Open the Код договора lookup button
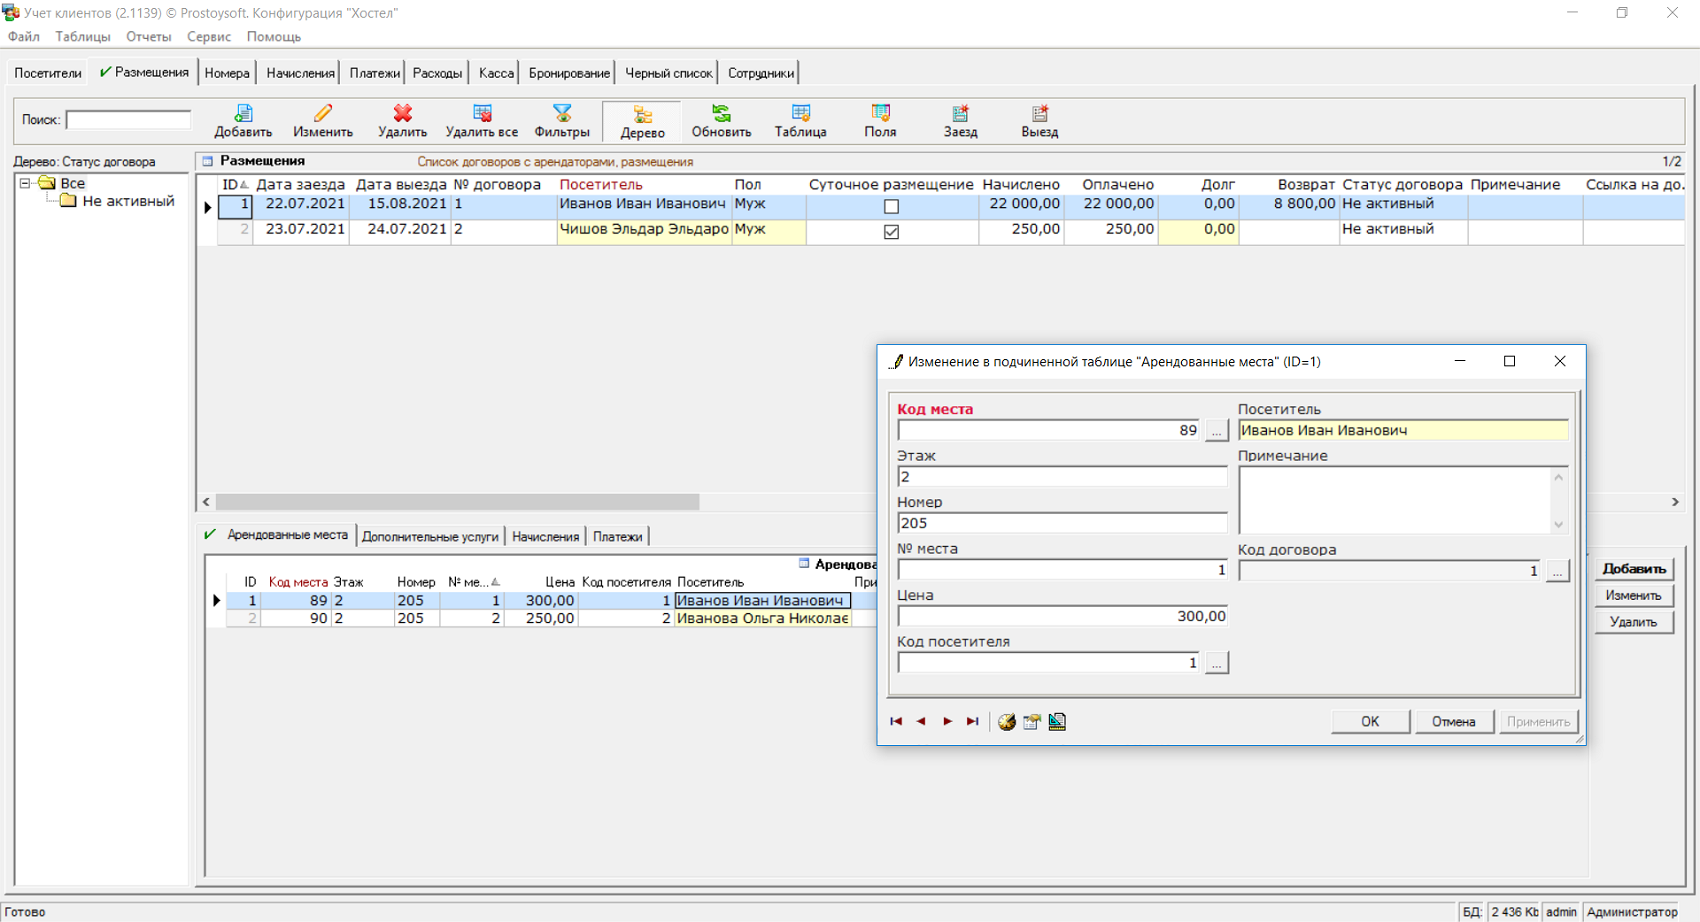The image size is (1700, 922). pyautogui.click(x=1557, y=571)
